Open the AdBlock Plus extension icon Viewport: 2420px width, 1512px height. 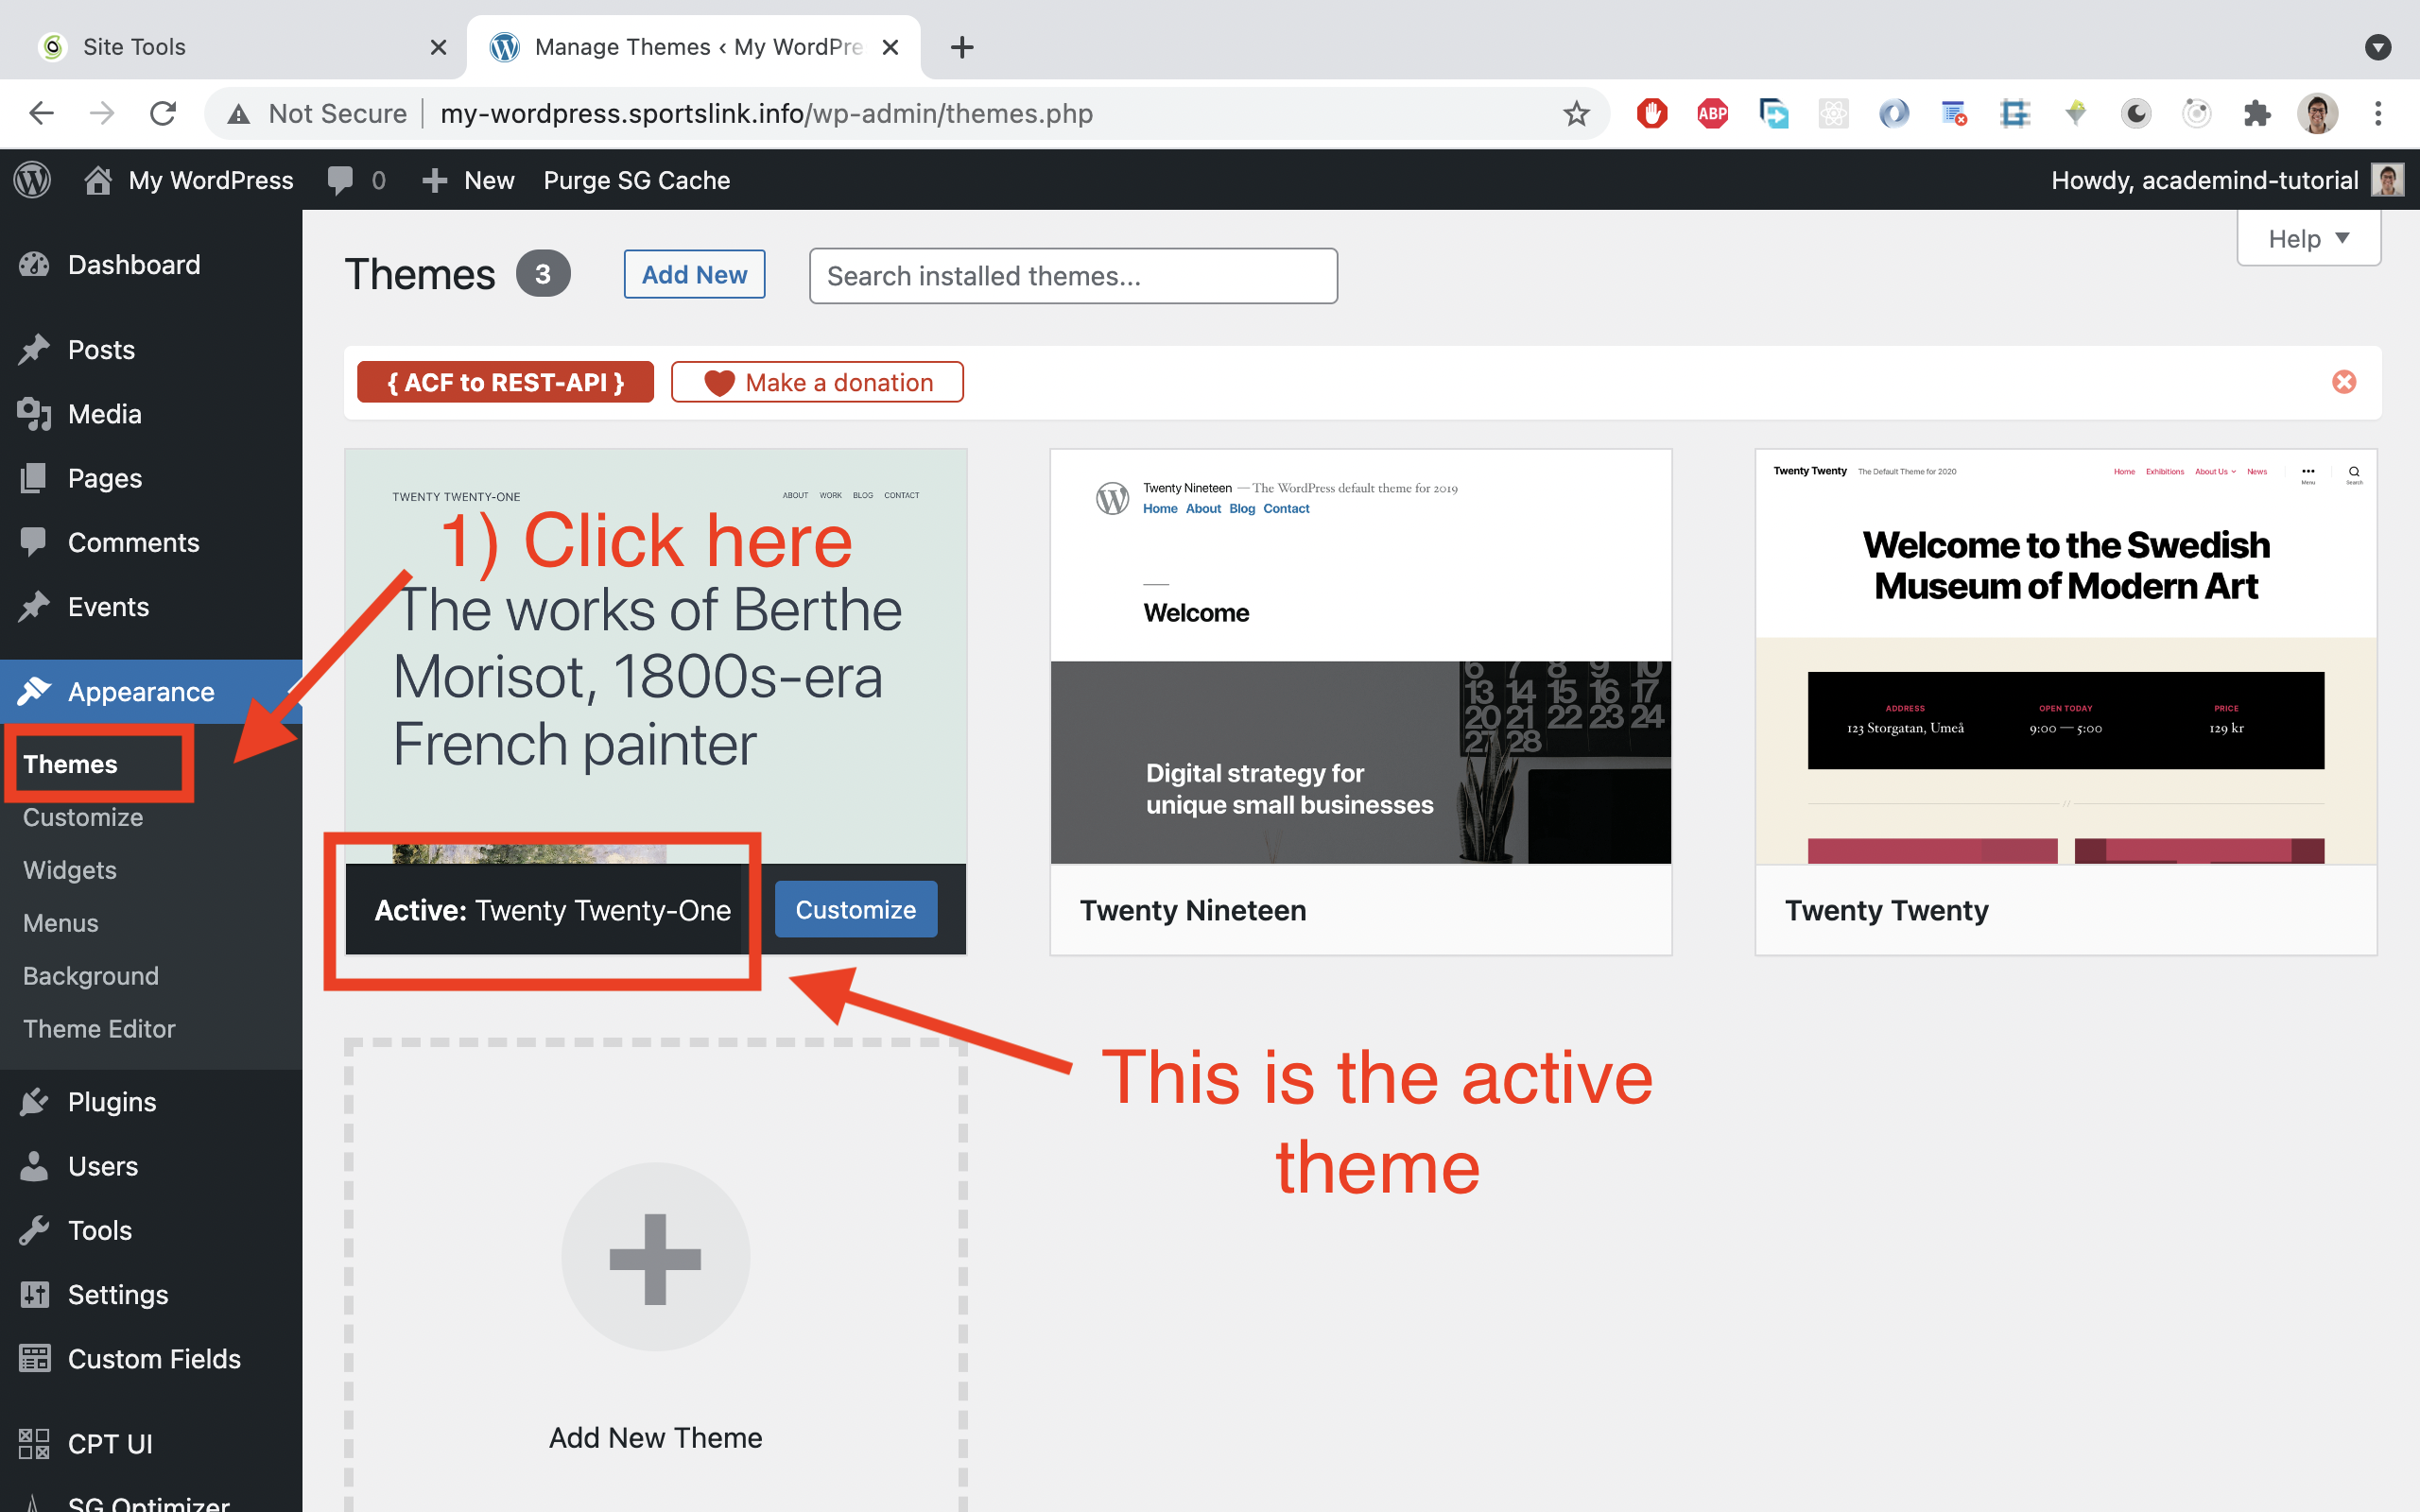tap(1712, 113)
